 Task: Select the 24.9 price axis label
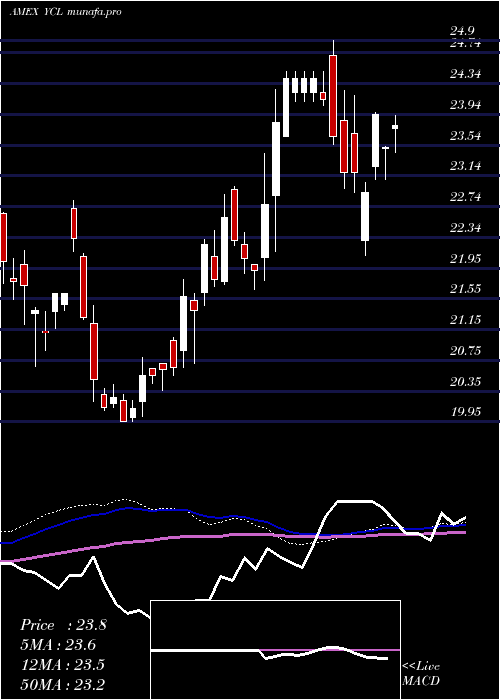(x=462, y=31)
